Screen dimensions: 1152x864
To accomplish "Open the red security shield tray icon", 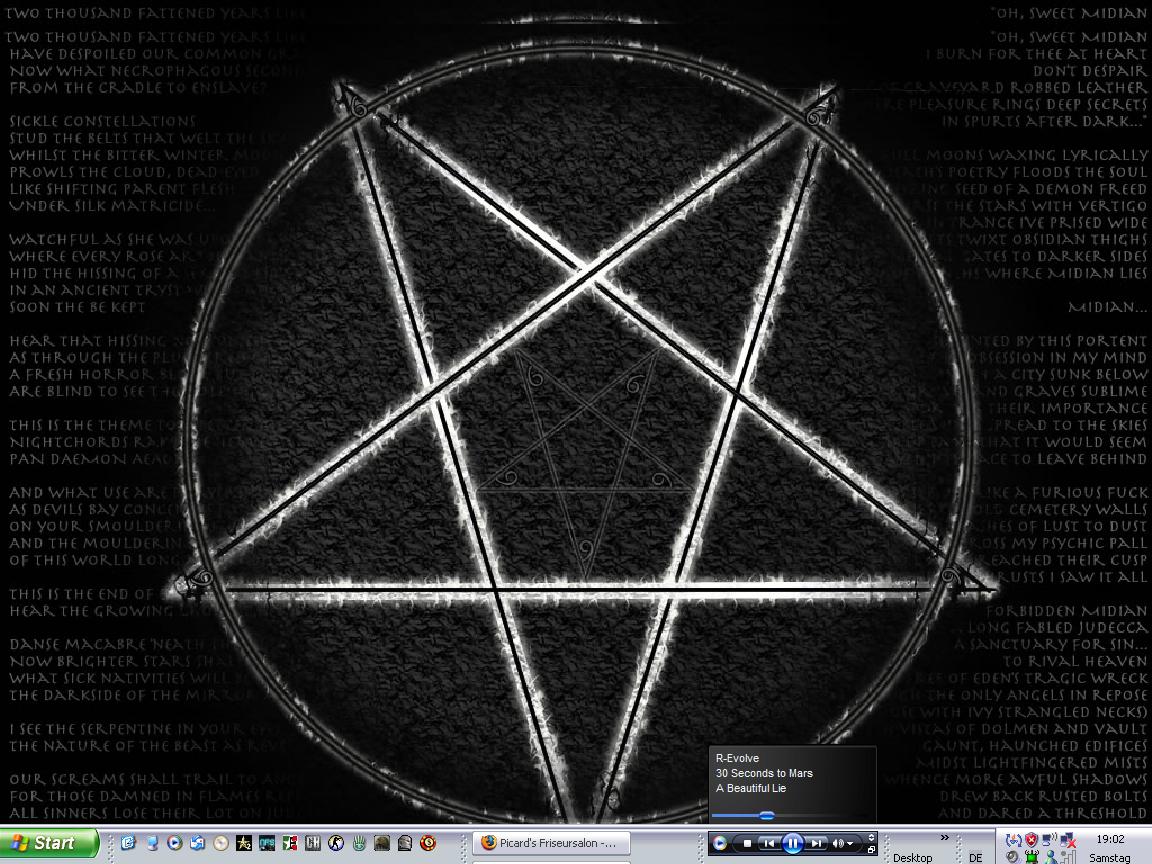I will click(1031, 840).
